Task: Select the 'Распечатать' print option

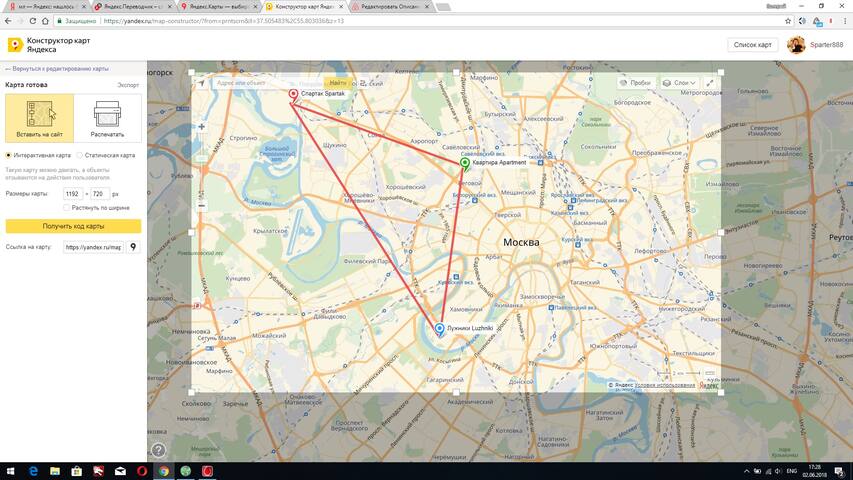Action: click(107, 118)
